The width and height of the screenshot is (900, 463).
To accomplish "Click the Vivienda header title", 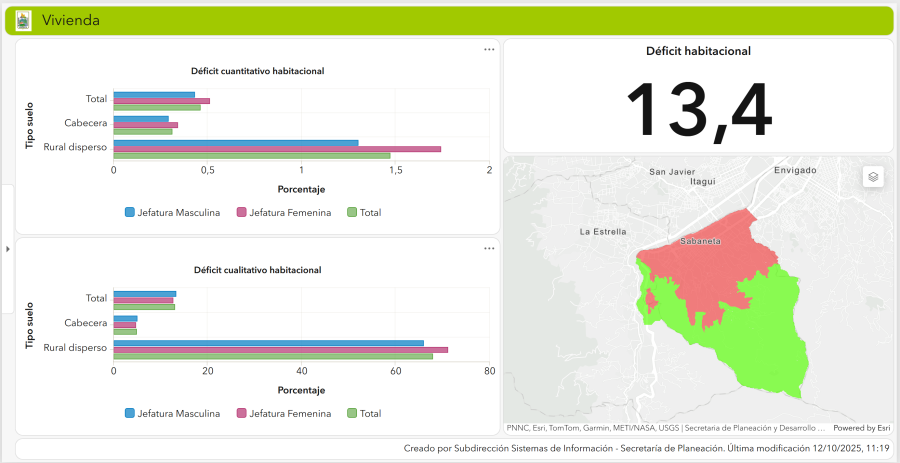I will point(71,21).
